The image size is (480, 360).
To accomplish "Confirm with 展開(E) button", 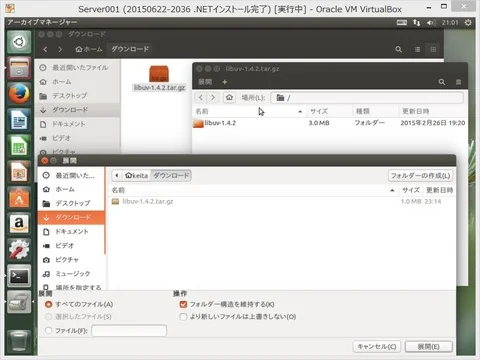I will pos(429,347).
